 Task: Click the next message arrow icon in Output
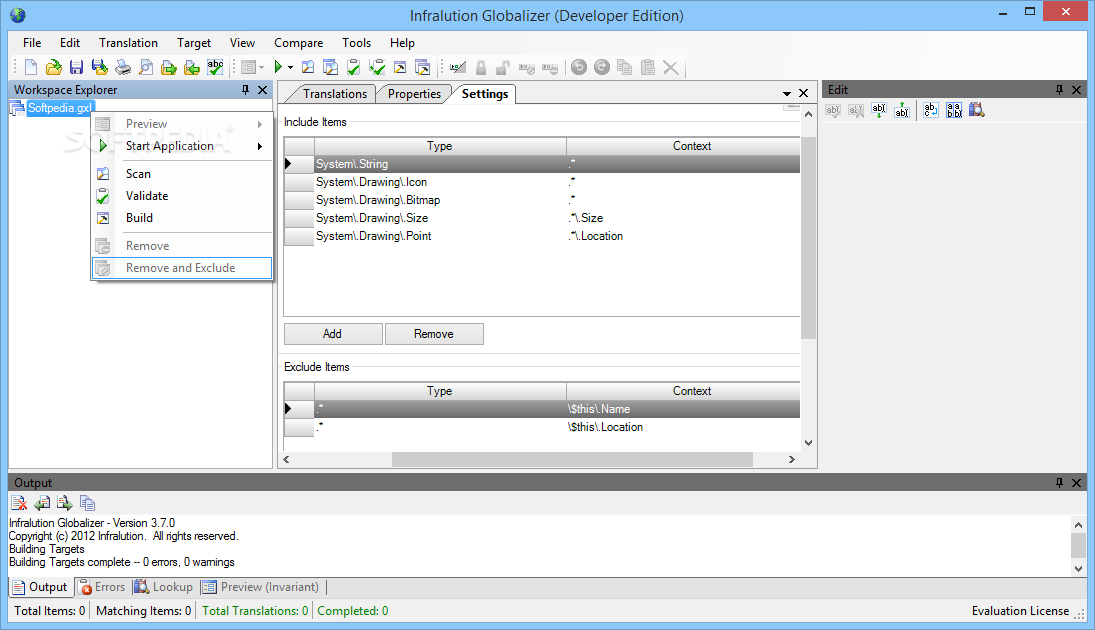65,503
